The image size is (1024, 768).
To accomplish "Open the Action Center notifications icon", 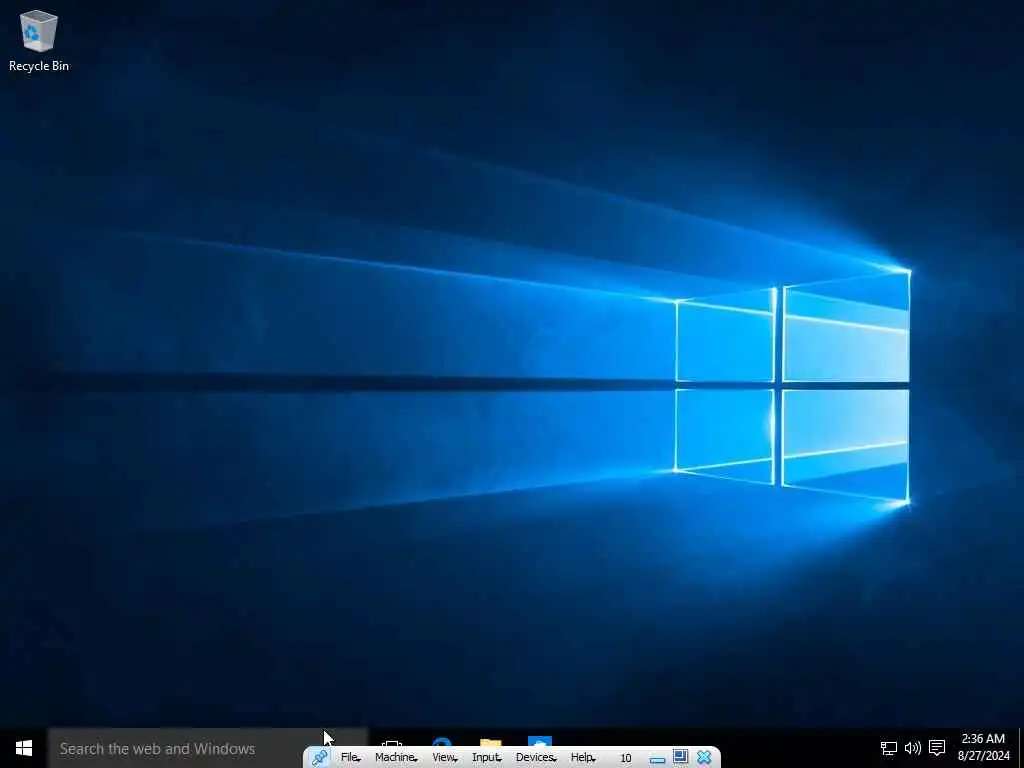I will point(937,748).
